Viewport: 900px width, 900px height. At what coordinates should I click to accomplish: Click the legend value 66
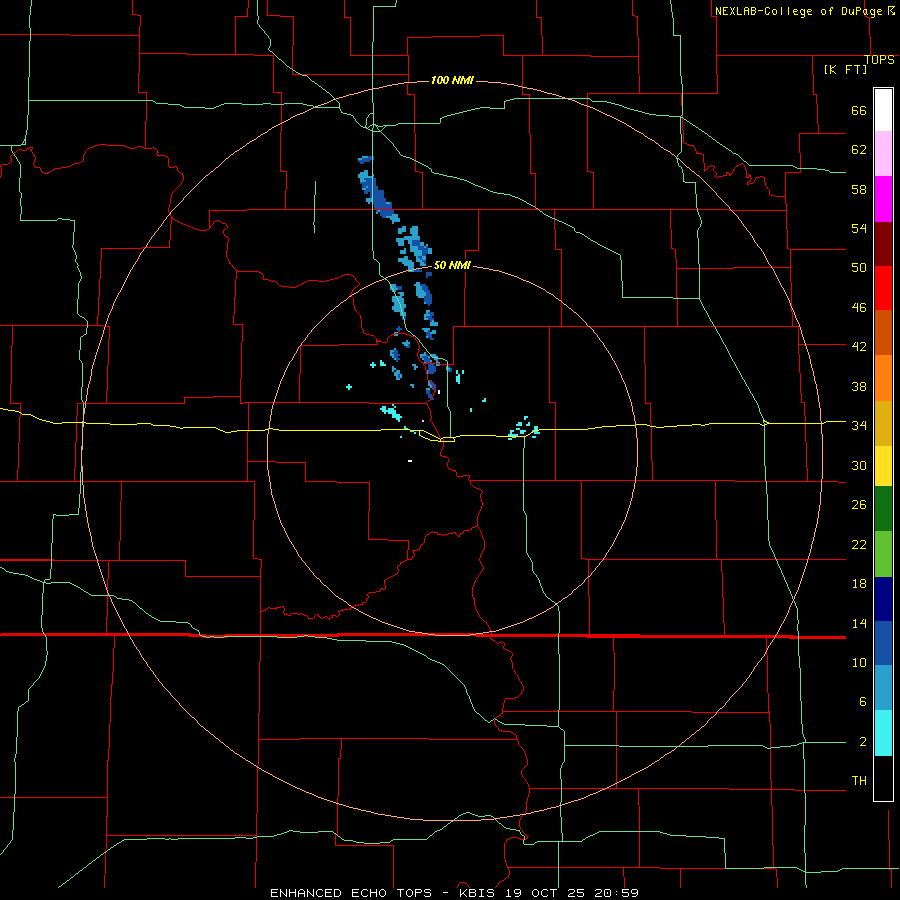tap(859, 110)
